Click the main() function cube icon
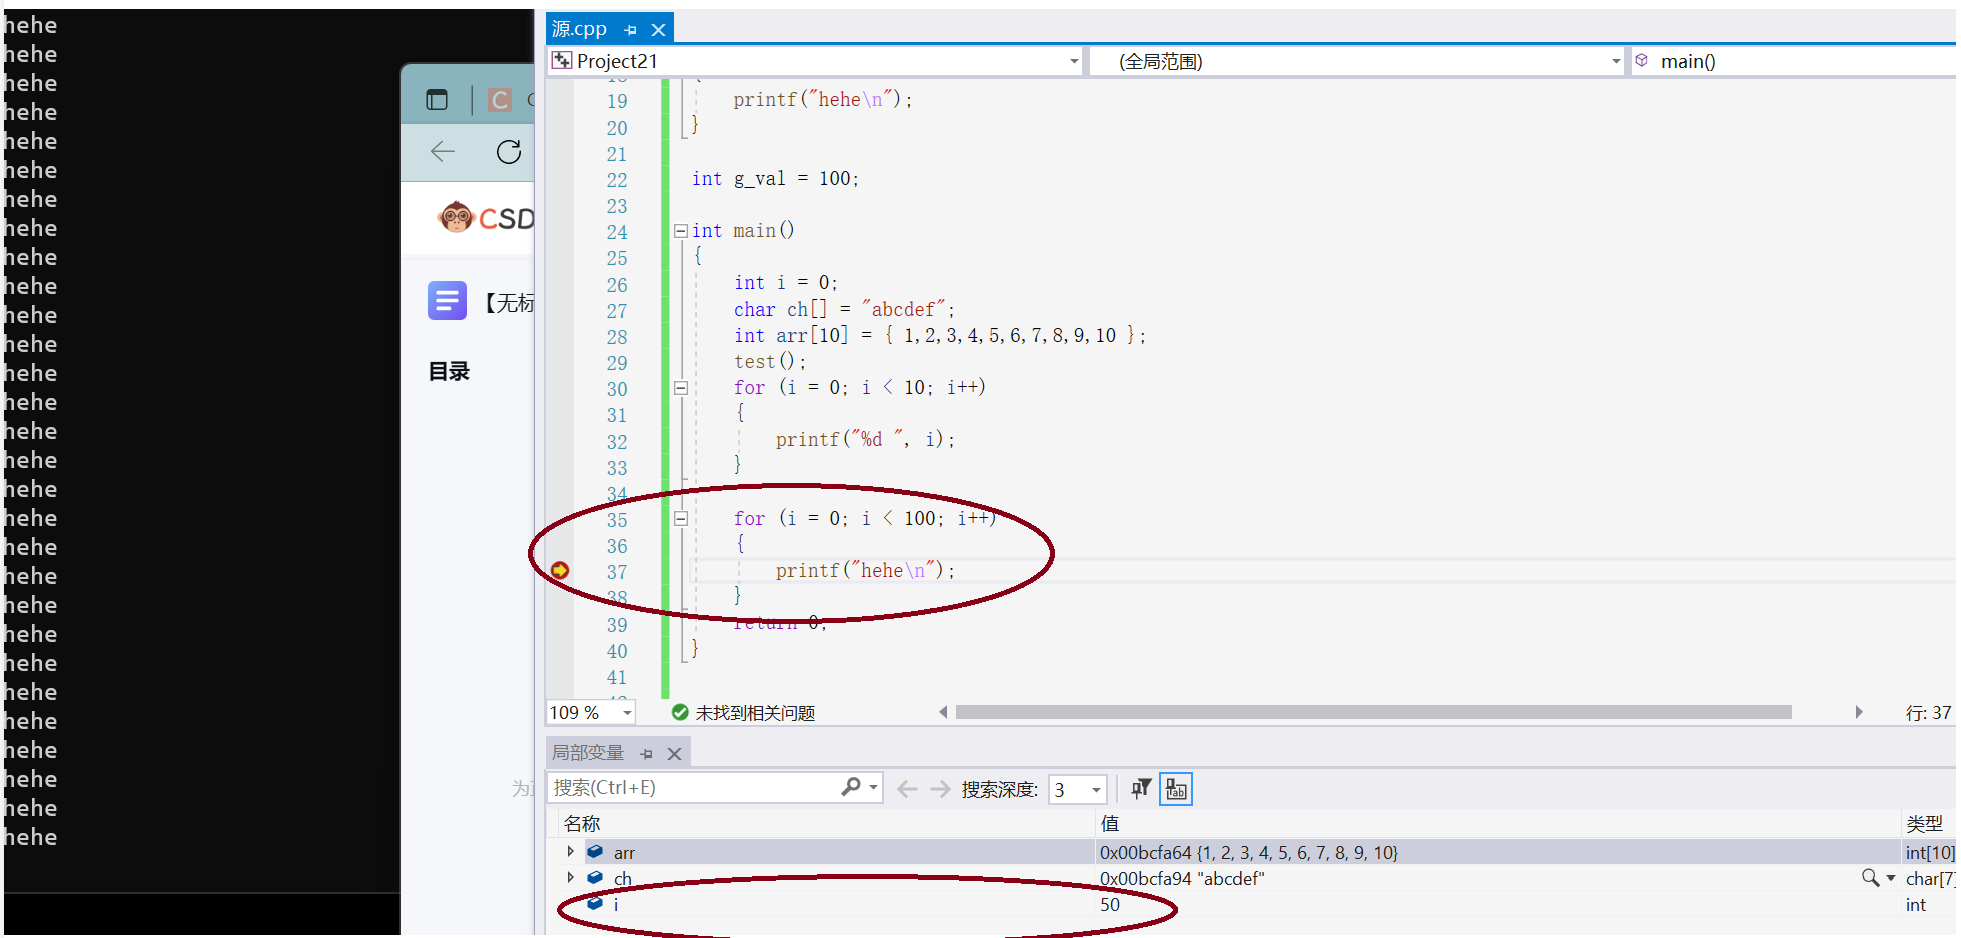Image resolution: width=1961 pixels, height=938 pixels. click(1641, 61)
